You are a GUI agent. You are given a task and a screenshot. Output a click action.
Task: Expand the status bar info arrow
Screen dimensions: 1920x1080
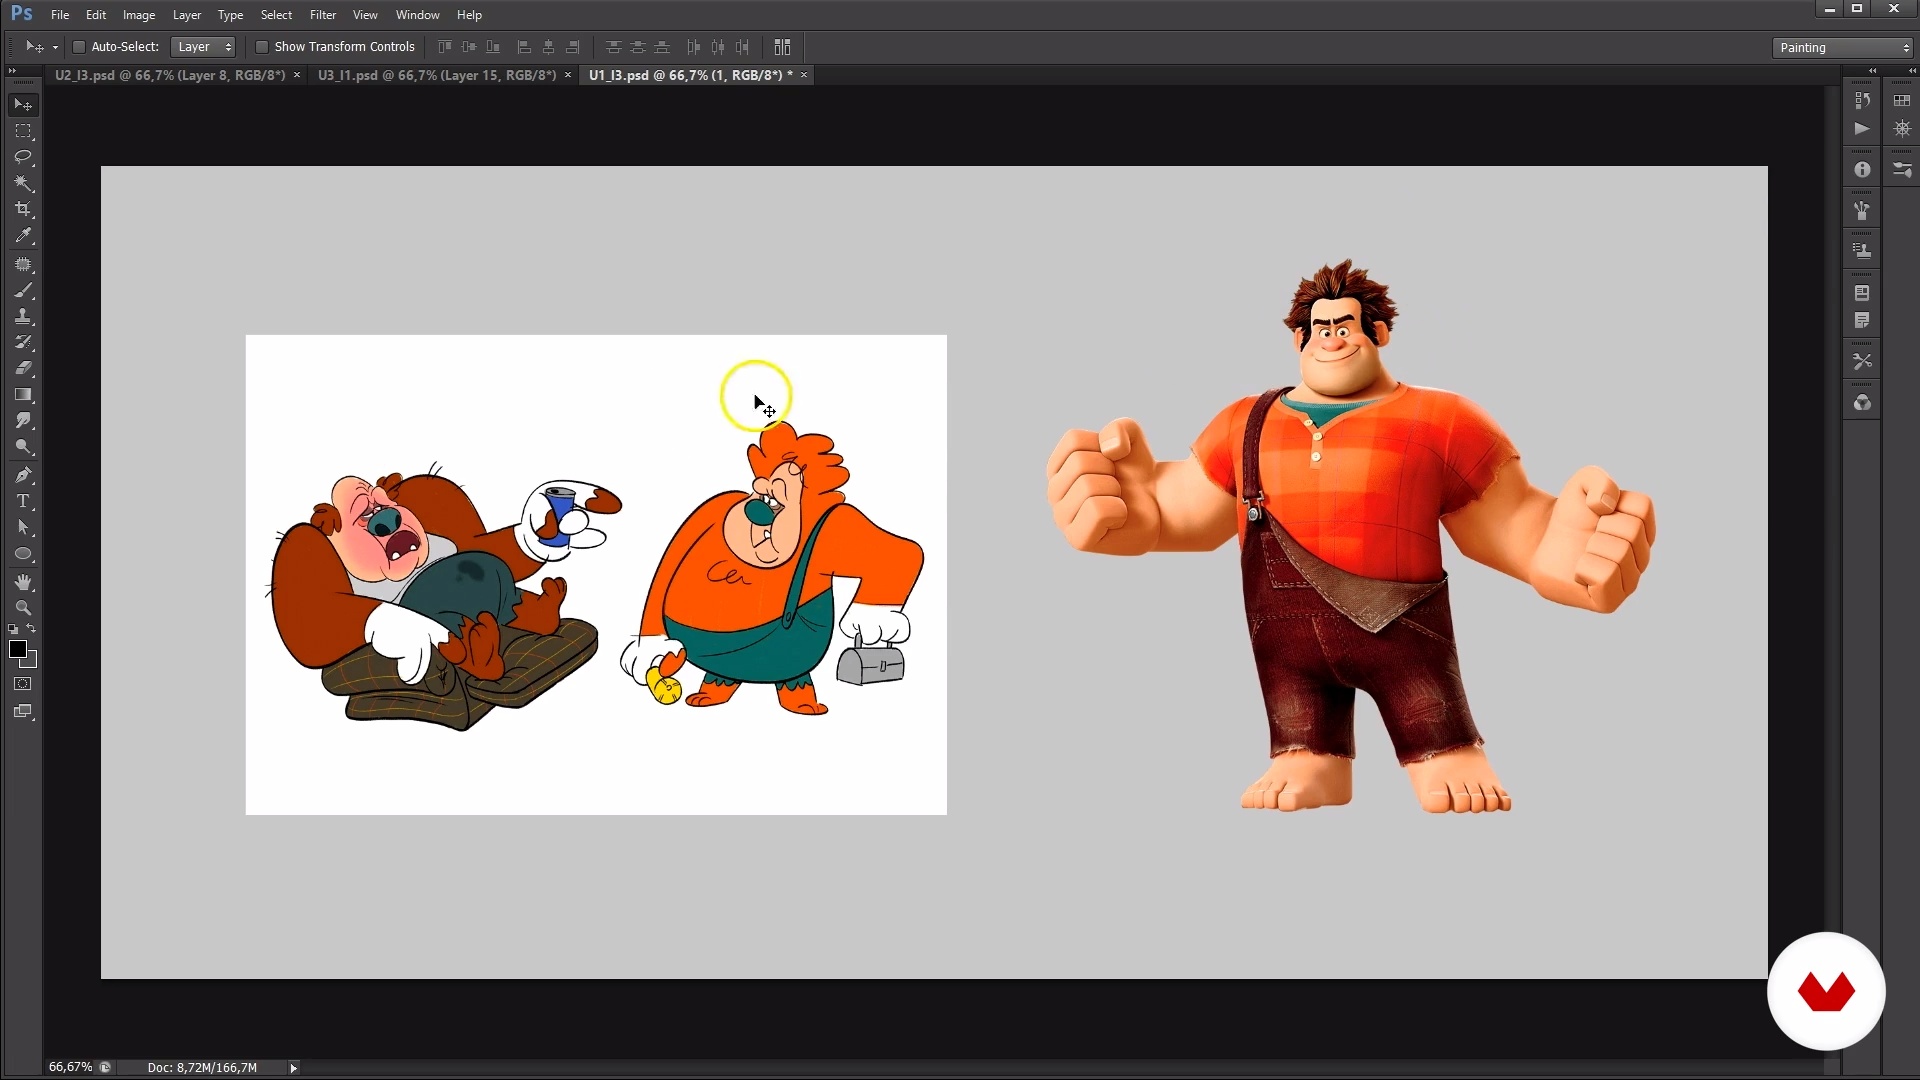[x=293, y=1068]
